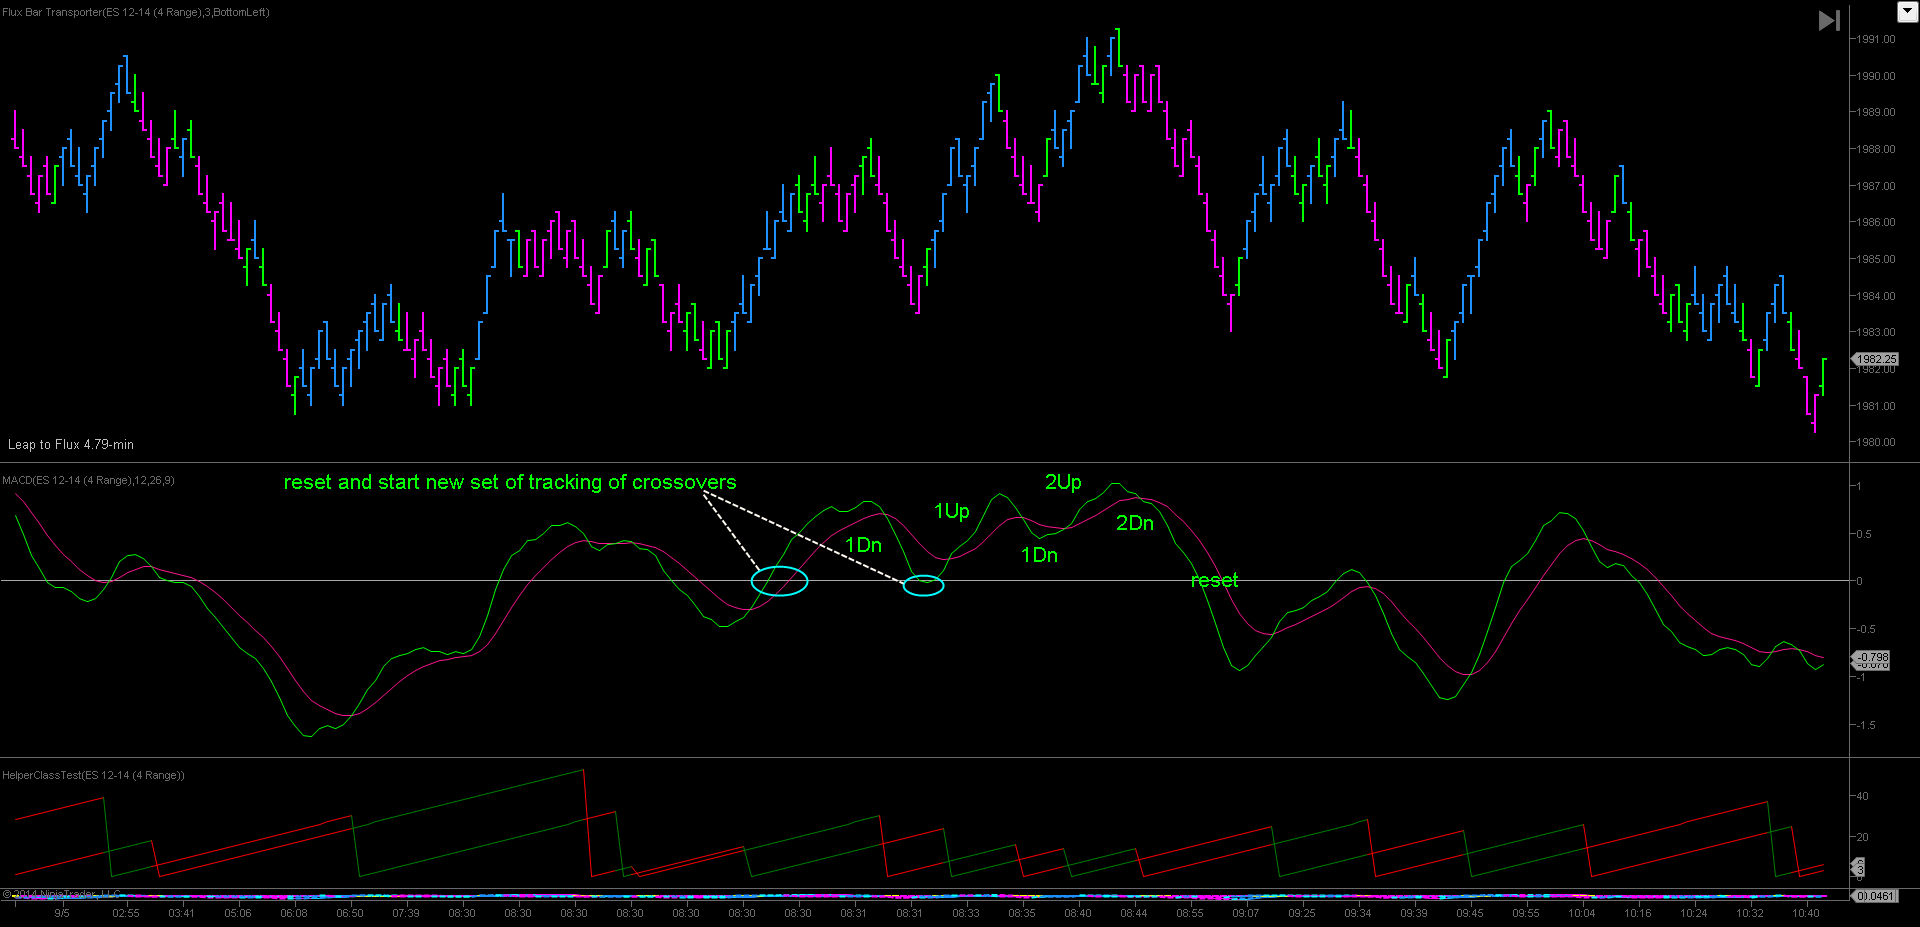The width and height of the screenshot is (1920, 927).
Task: Click the 1991.00 price axis label
Action: click(1877, 39)
